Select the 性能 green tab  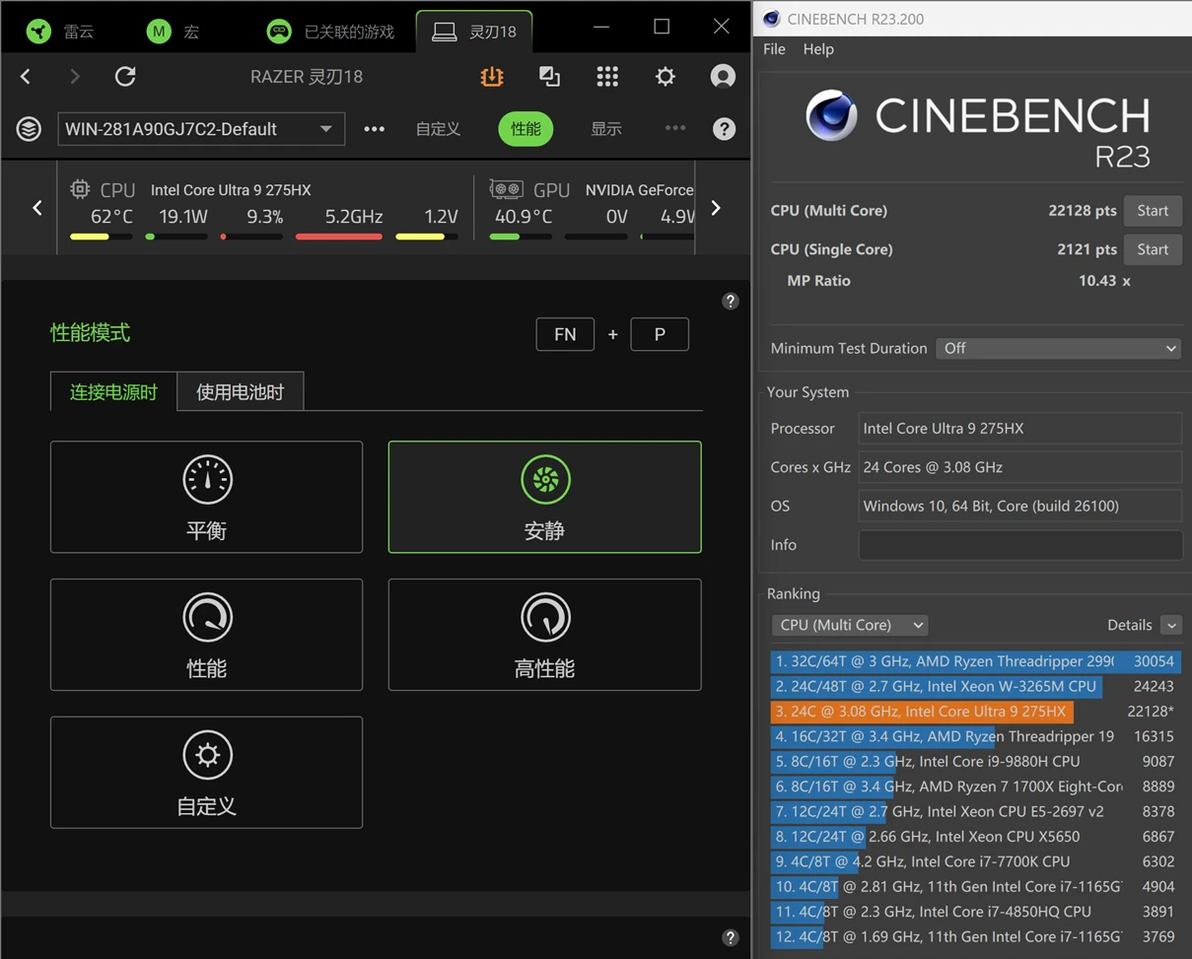tap(525, 129)
